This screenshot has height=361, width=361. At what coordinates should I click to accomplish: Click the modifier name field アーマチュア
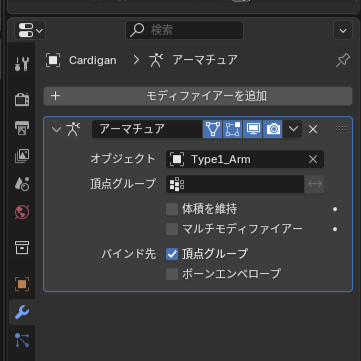[147, 129]
